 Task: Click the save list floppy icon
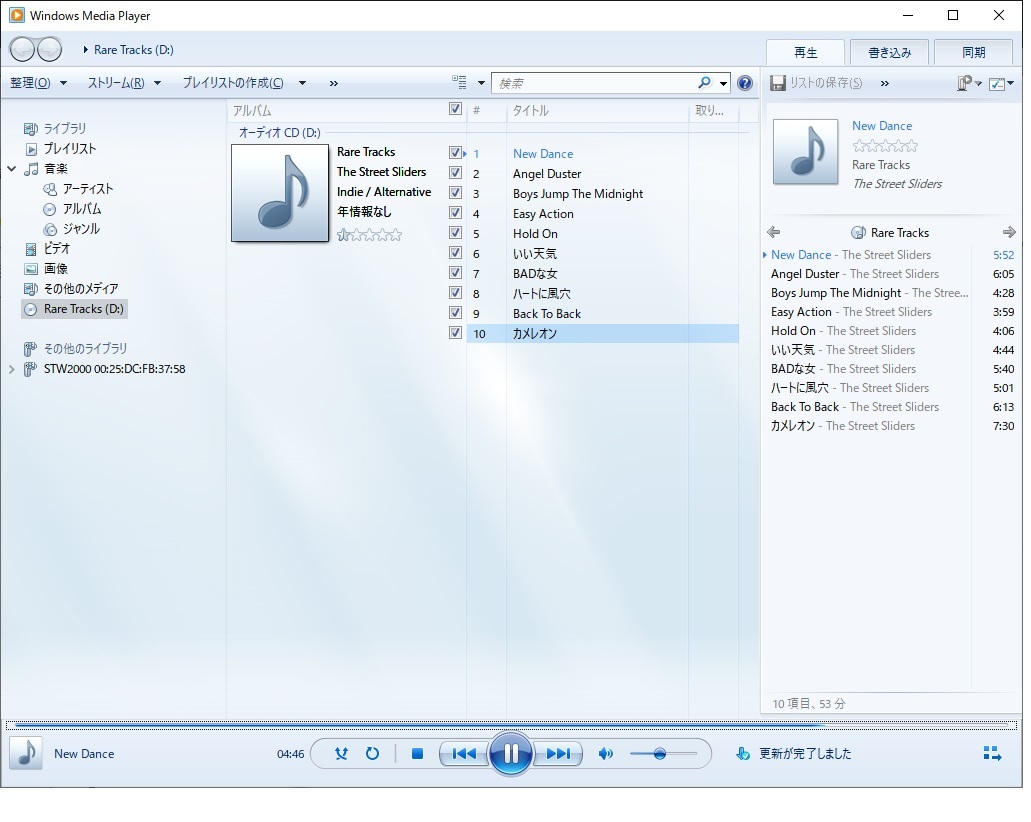778,83
